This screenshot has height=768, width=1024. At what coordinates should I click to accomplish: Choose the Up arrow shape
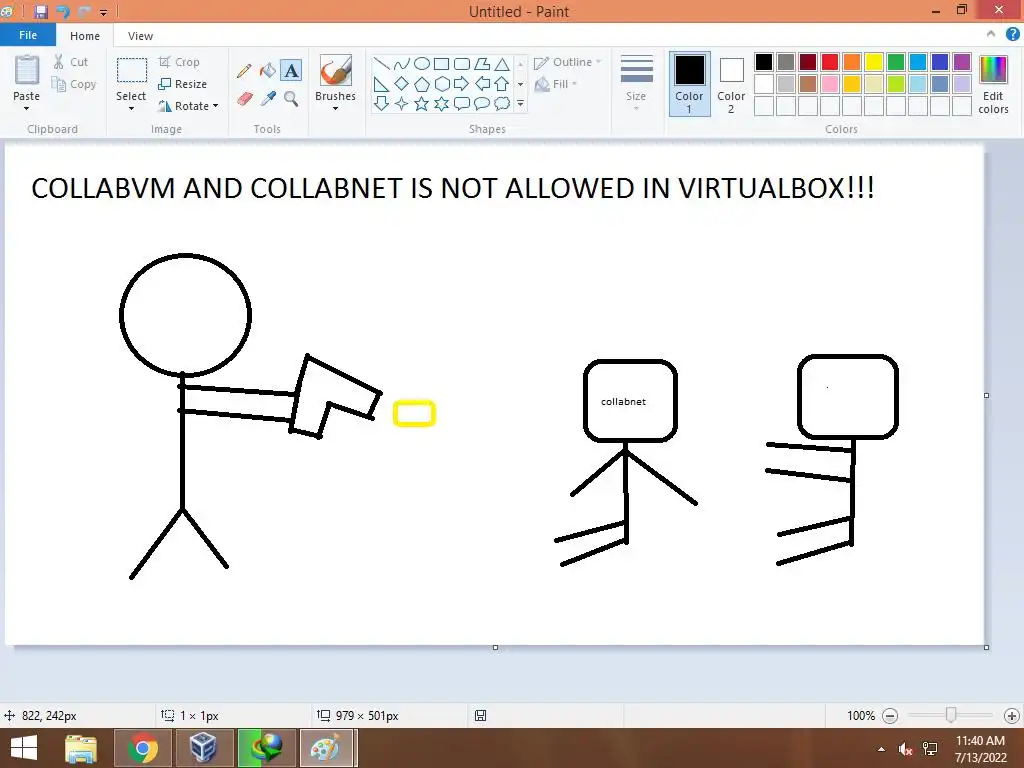[x=502, y=84]
